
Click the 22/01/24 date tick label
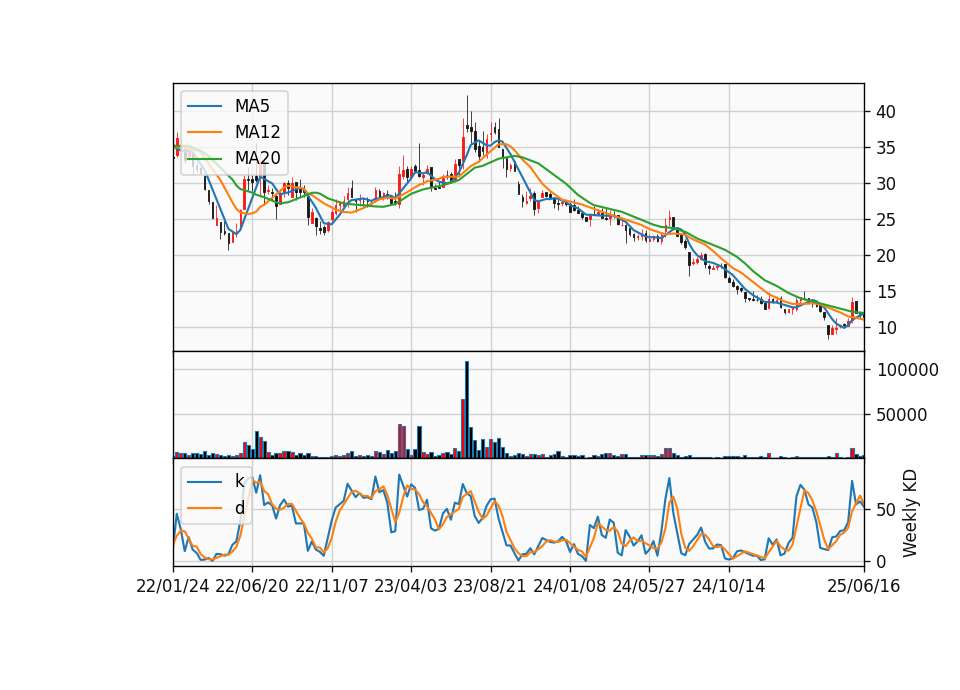173,586
